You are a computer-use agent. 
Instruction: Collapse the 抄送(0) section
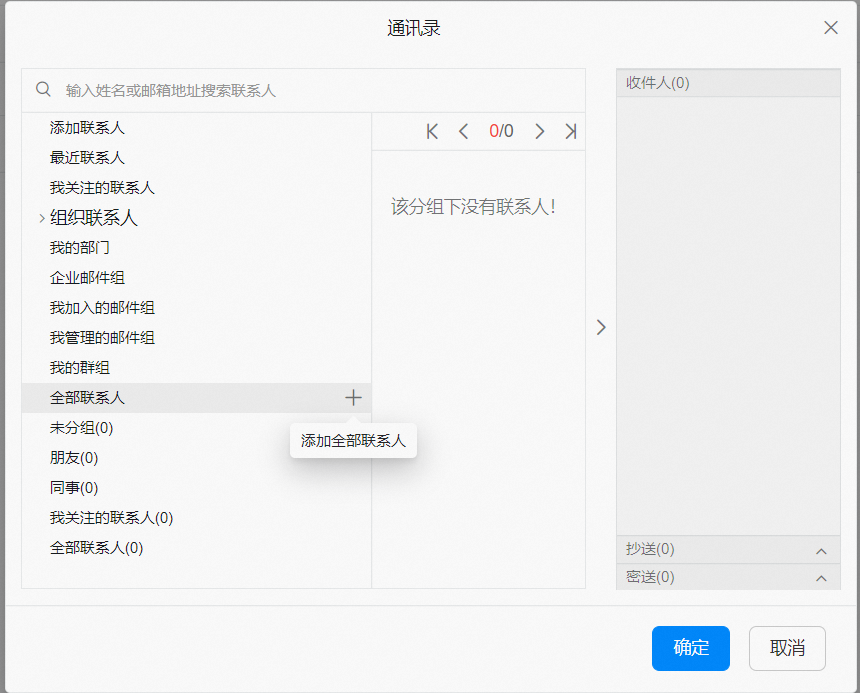[x=821, y=549]
